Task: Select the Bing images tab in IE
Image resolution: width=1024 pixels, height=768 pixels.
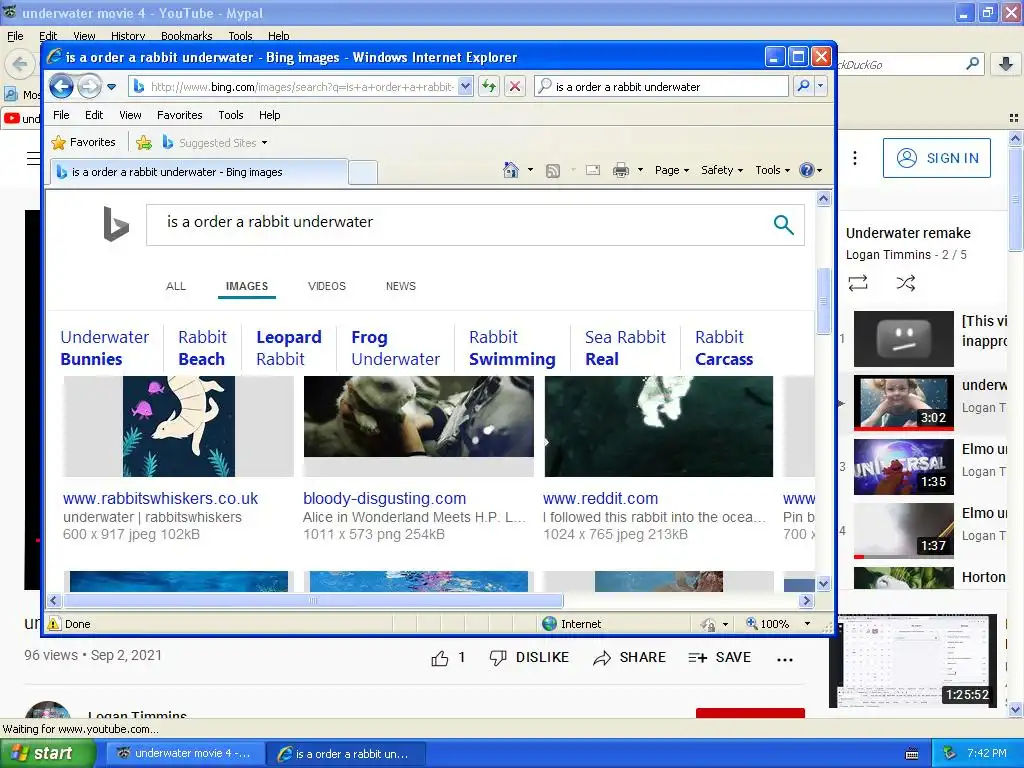Action: pyautogui.click(x=199, y=172)
